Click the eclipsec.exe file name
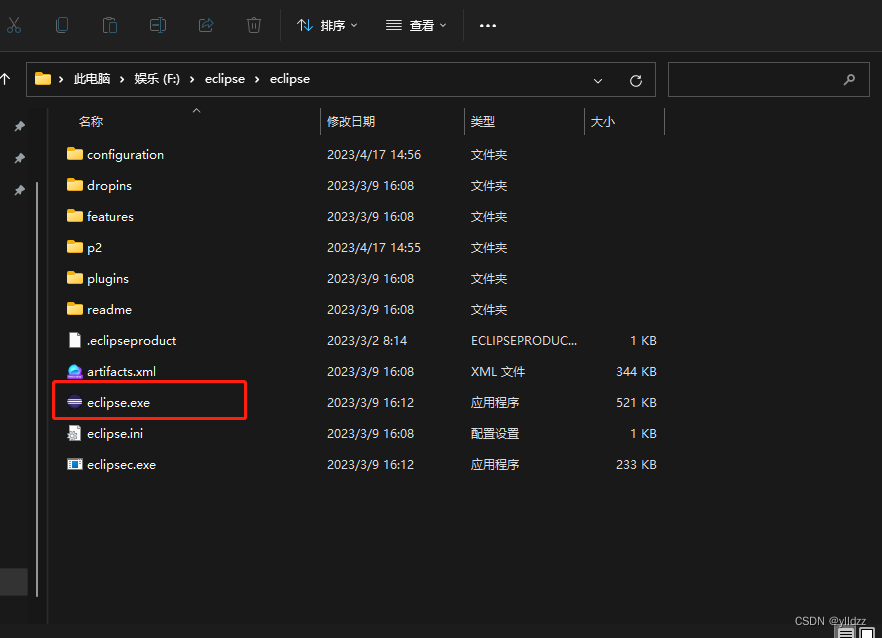Screen dimensions: 882x638 [x=122, y=465]
